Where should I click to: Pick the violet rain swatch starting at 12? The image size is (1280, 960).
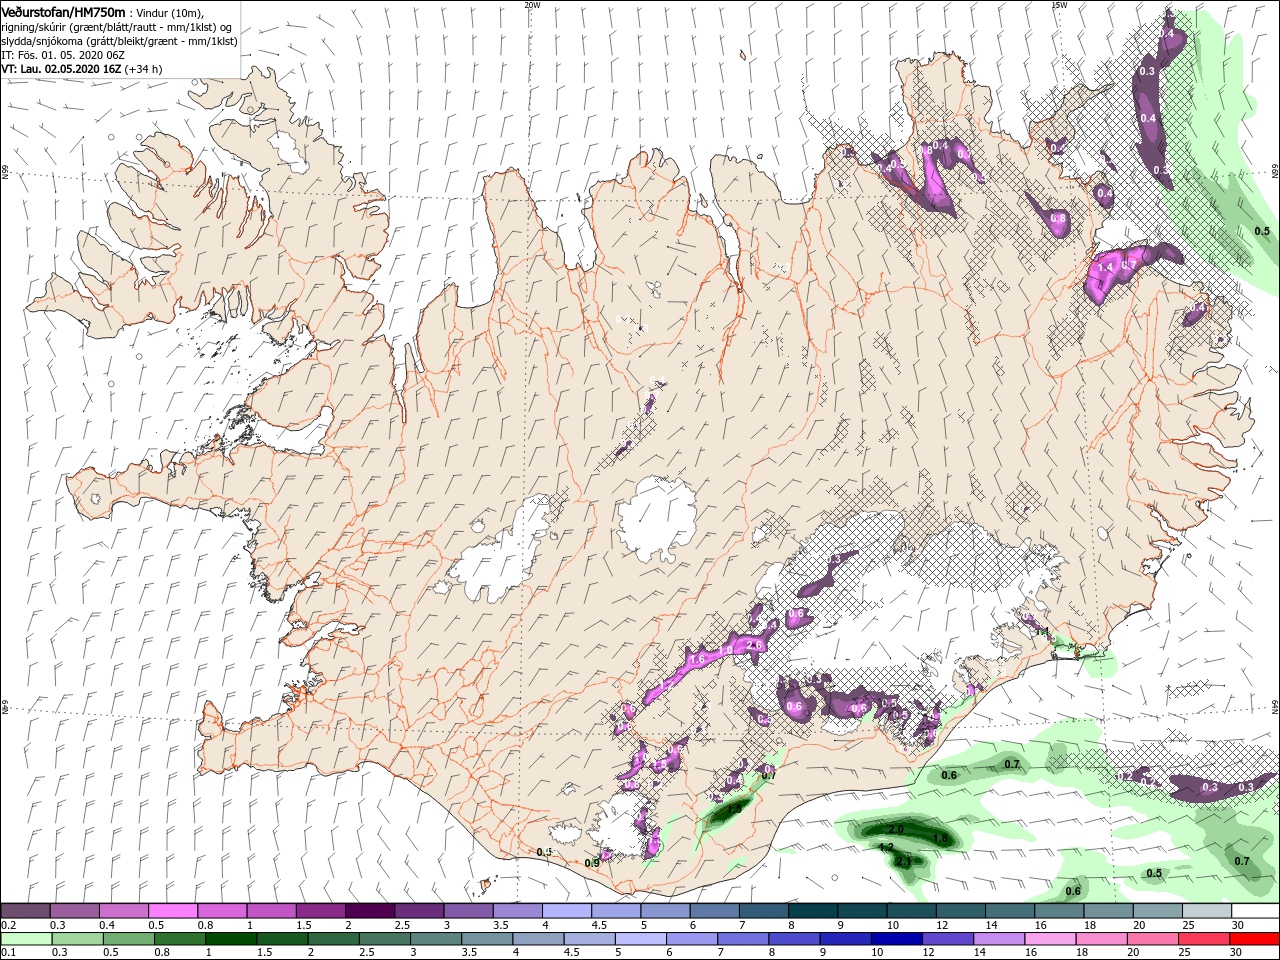[947, 938]
